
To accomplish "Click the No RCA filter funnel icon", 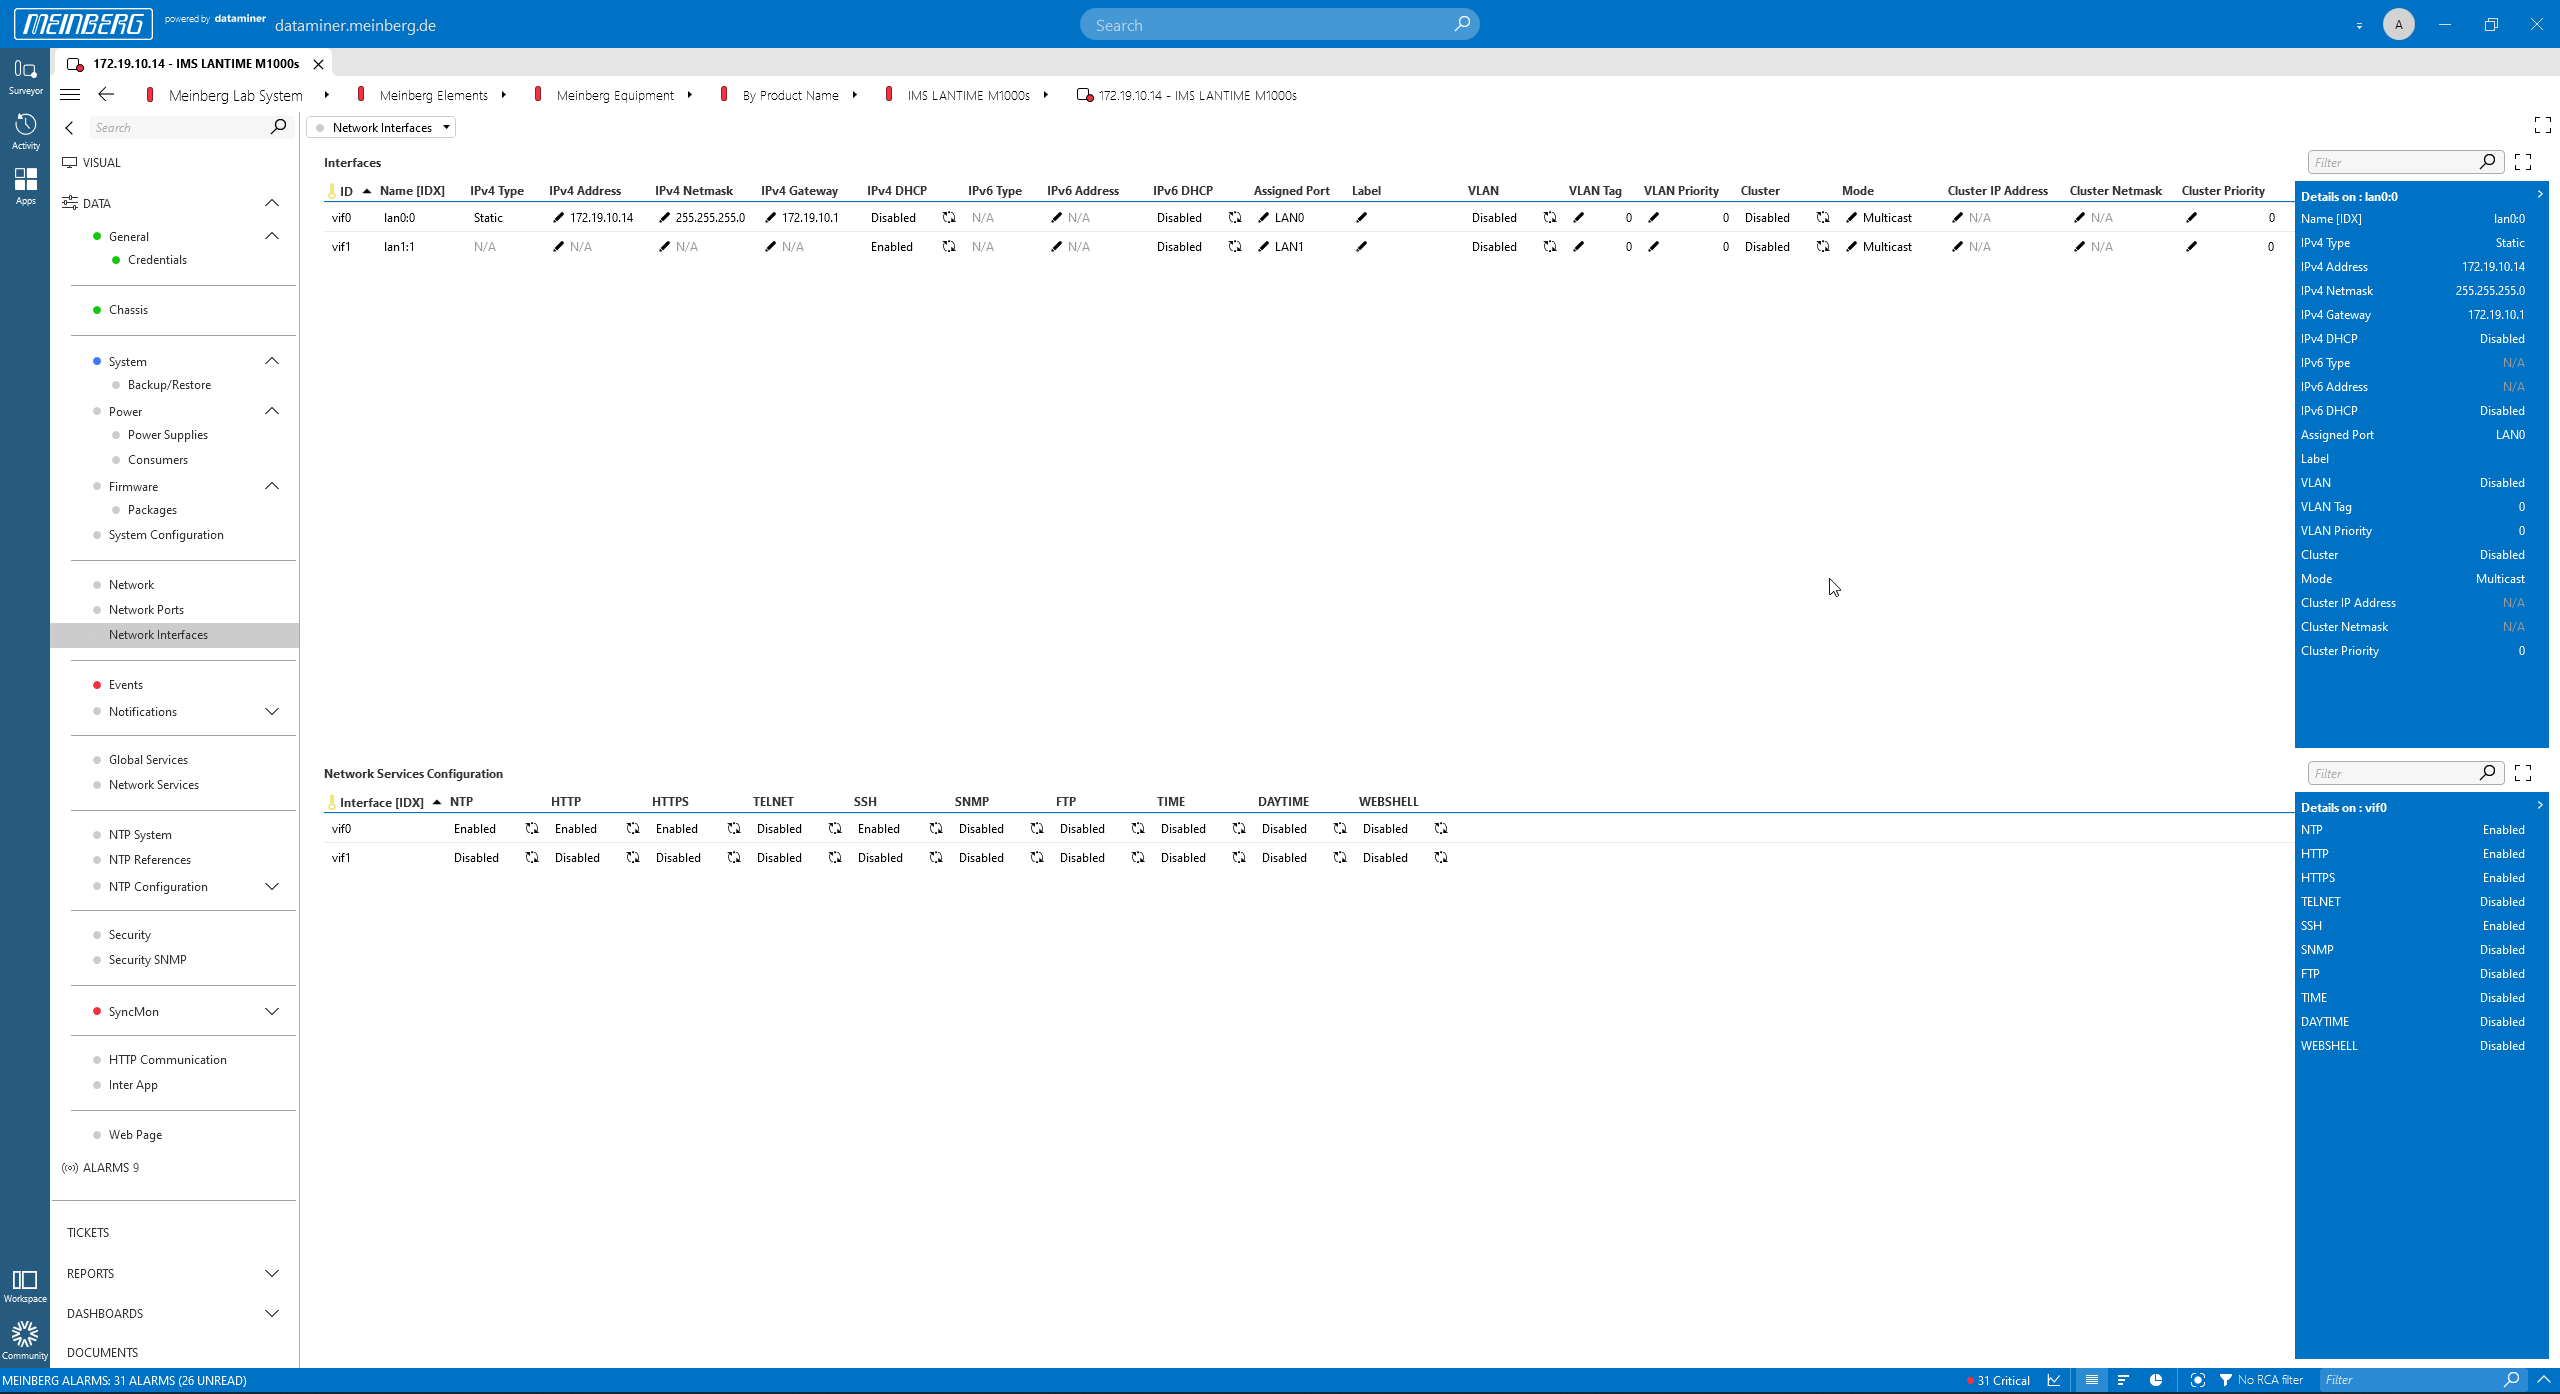I will 2226,1380.
